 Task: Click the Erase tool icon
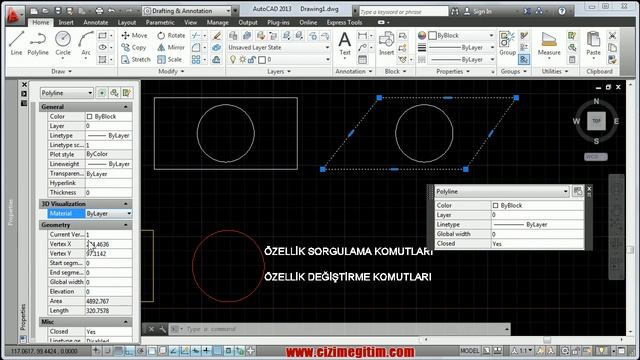(217, 36)
